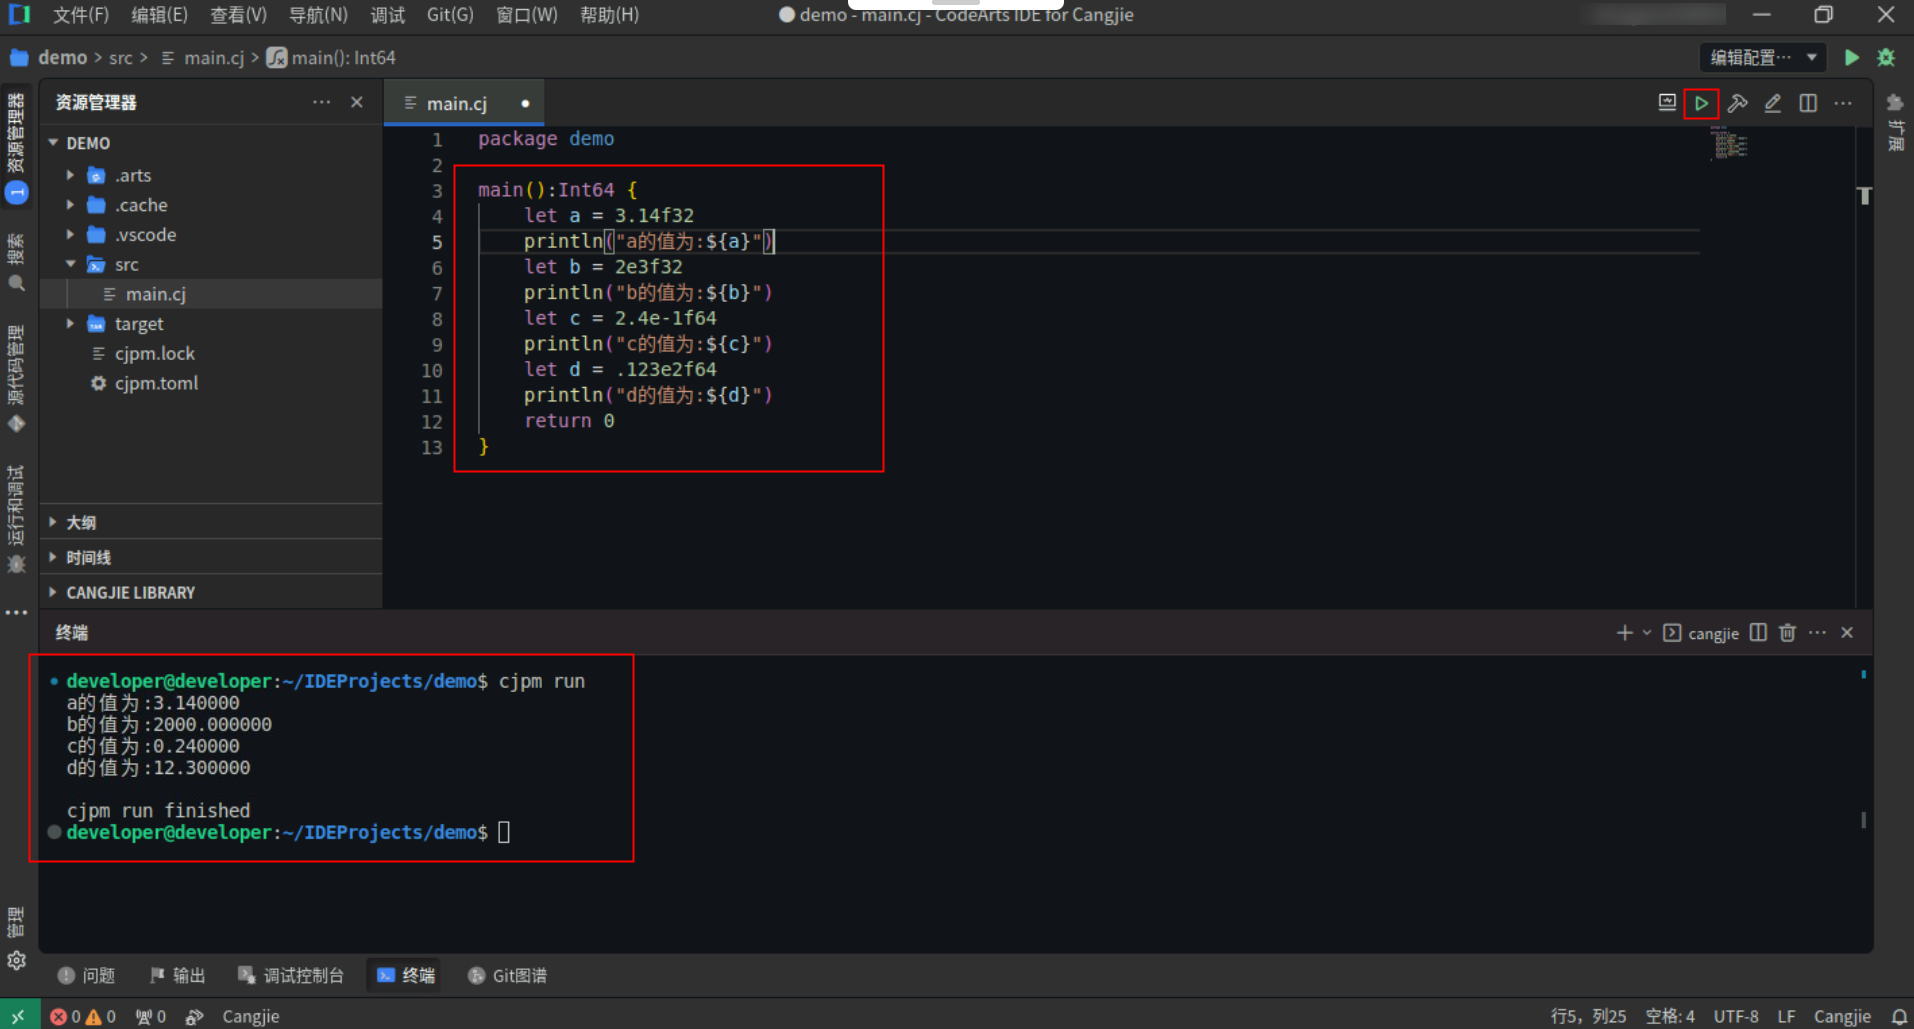The image size is (1914, 1029).
Task: Add new terminal with plus icon
Action: pyautogui.click(x=1624, y=633)
